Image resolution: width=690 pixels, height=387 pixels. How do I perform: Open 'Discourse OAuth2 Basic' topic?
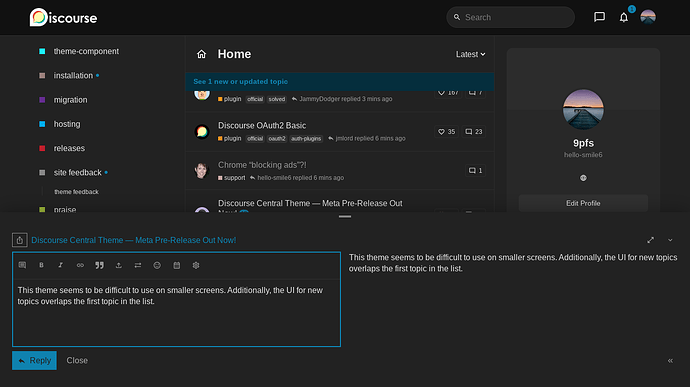coord(262,125)
